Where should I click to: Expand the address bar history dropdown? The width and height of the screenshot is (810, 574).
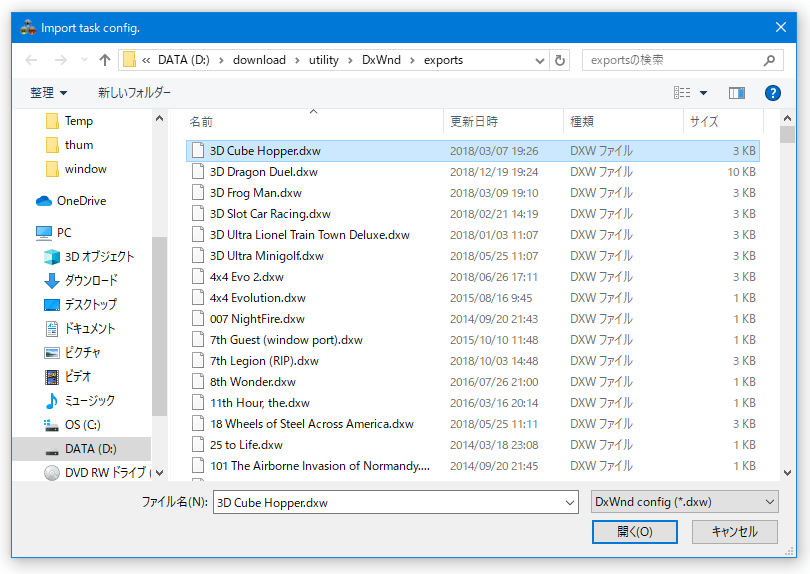[540, 60]
